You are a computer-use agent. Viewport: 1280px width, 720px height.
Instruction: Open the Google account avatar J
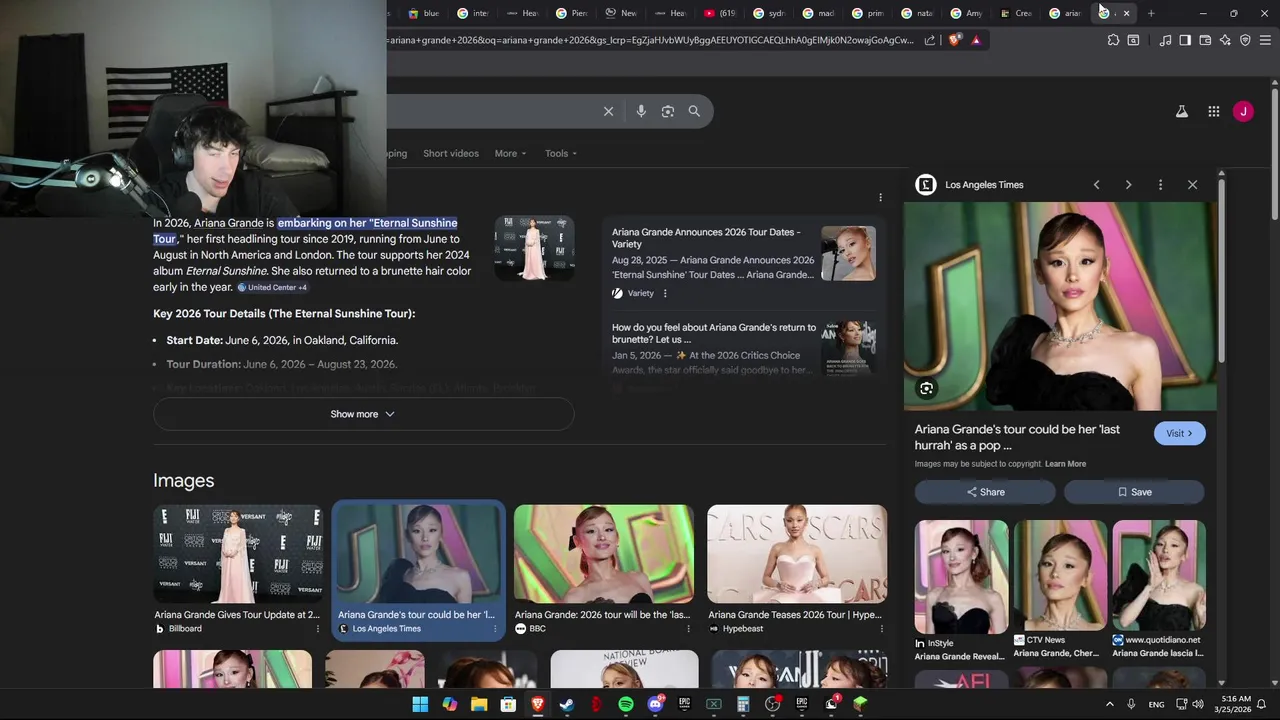pos(1243,112)
